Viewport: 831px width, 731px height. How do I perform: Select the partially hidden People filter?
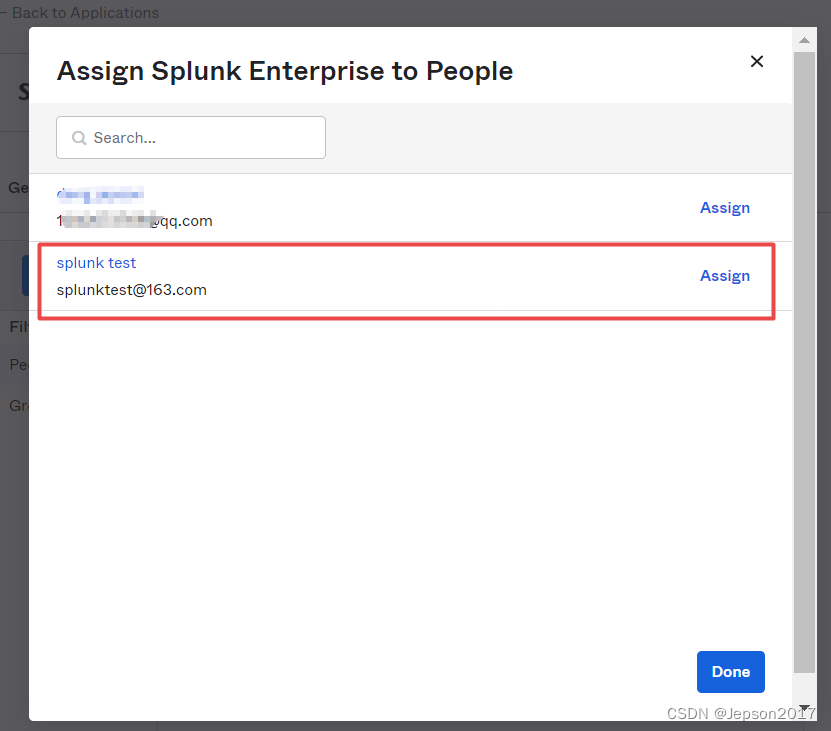[18, 365]
